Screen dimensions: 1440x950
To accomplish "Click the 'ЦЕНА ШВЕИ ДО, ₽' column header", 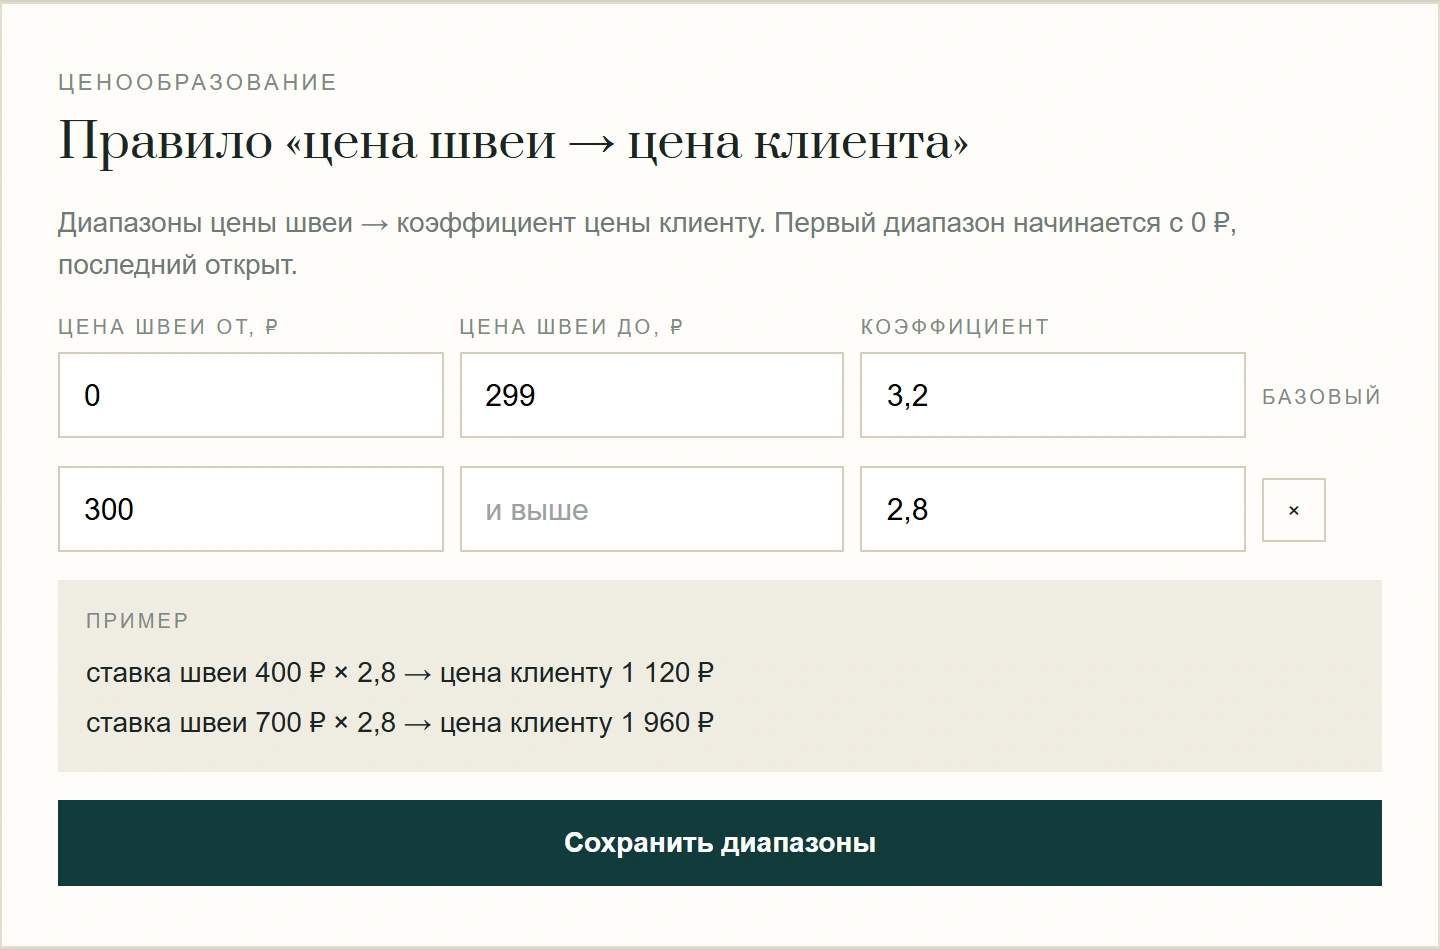I will (571, 327).
